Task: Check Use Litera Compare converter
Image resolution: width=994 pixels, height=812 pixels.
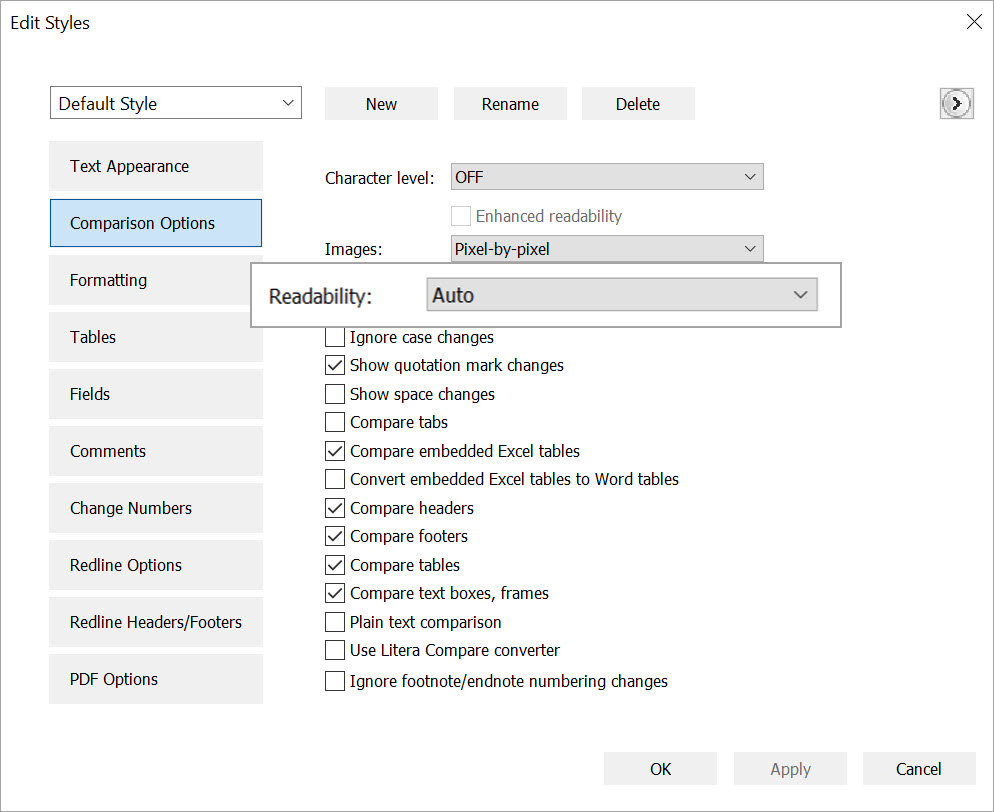Action: (x=335, y=650)
